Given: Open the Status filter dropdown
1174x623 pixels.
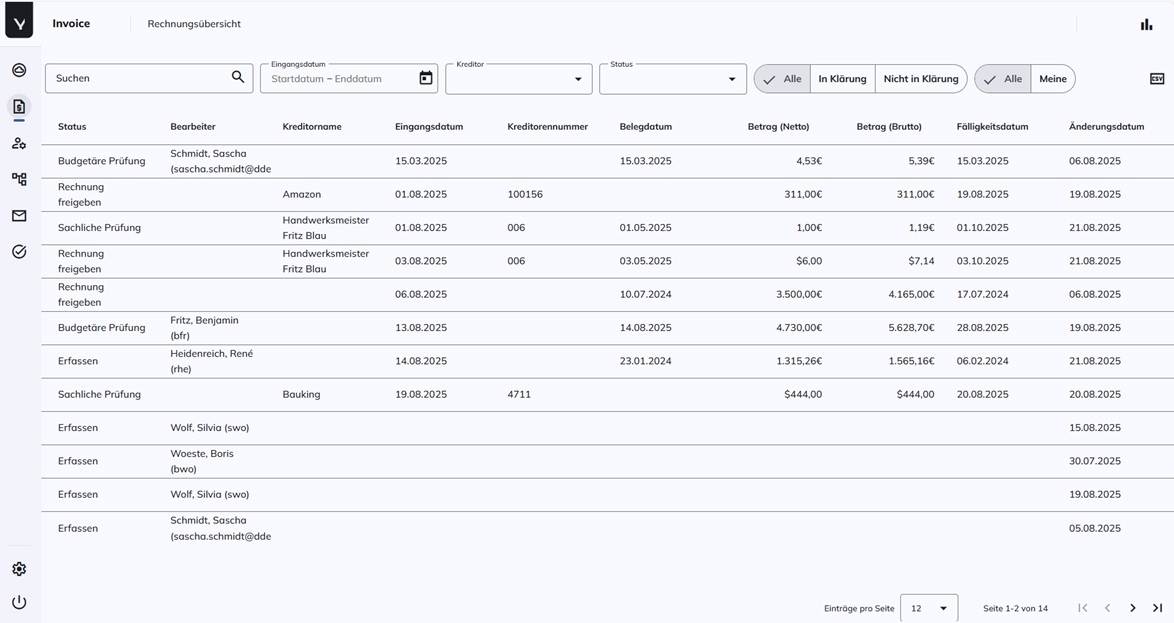Looking at the screenshot, I should point(673,79).
